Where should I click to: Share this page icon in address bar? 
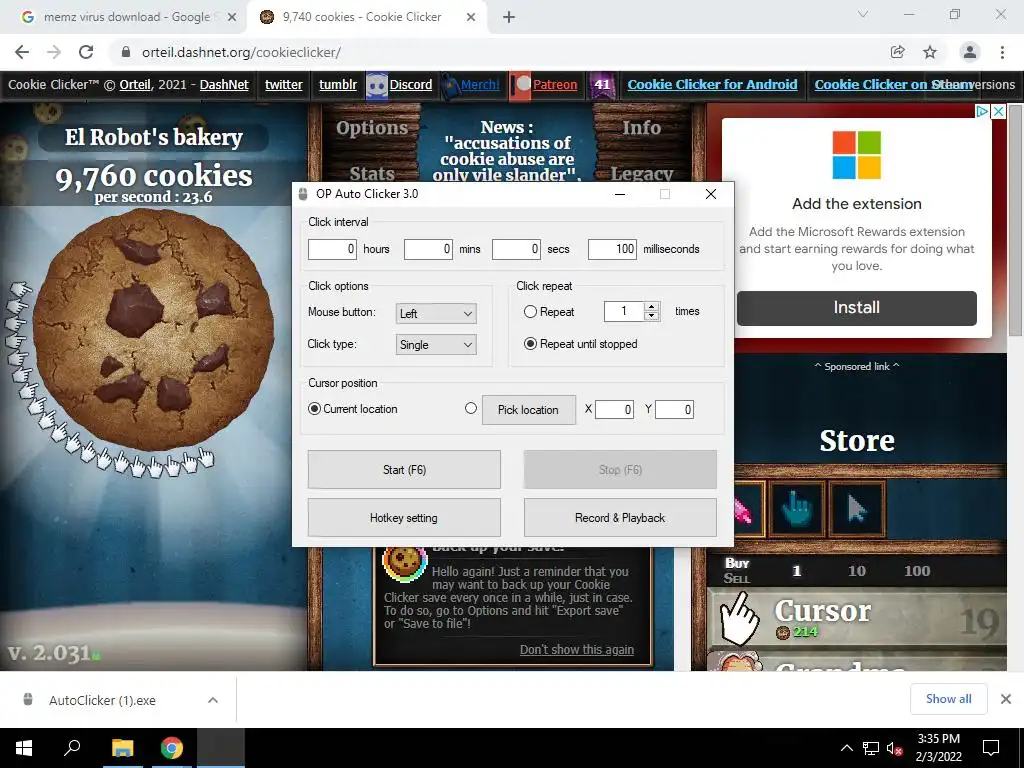click(898, 52)
